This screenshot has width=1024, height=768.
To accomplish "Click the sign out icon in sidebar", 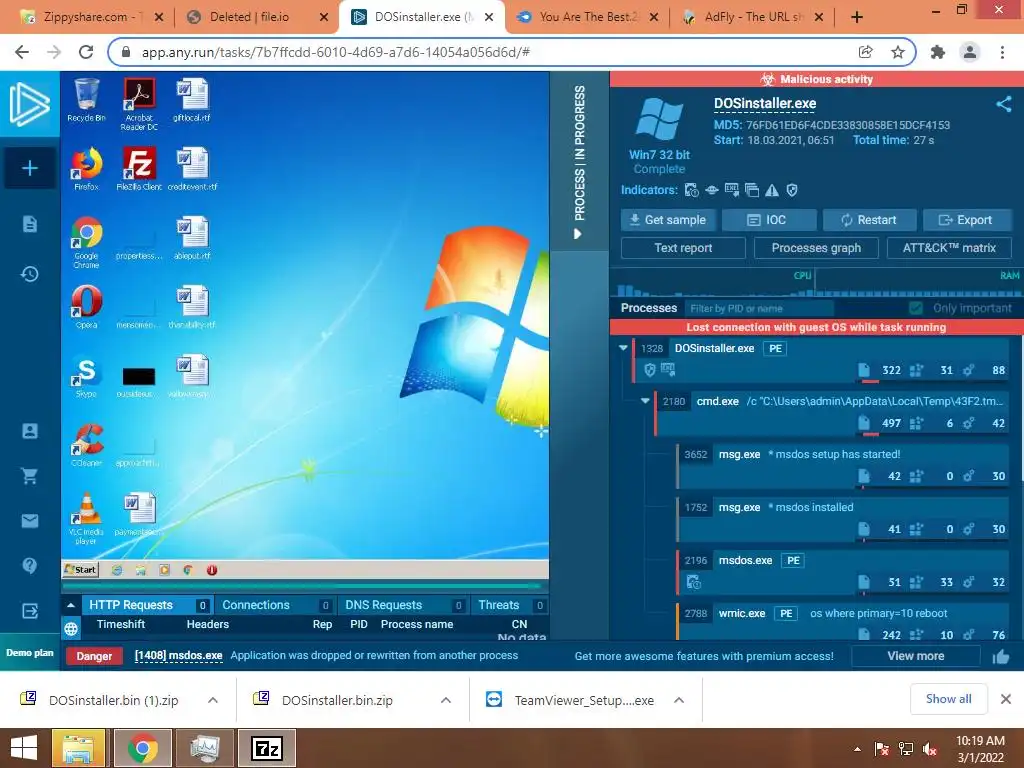I will point(29,611).
